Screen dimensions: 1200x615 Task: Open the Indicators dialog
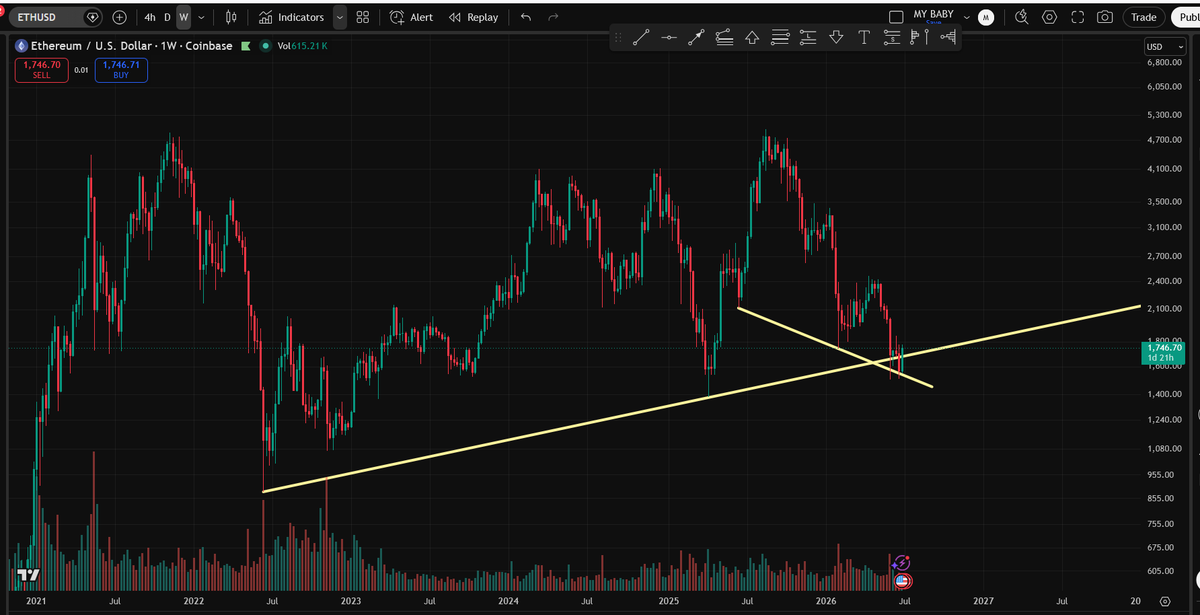click(291, 17)
